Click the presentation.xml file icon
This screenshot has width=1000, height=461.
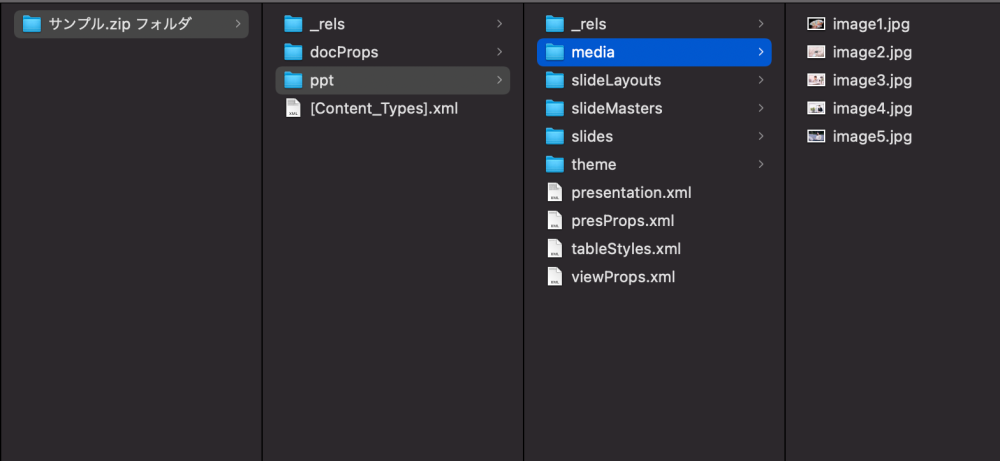[555, 192]
